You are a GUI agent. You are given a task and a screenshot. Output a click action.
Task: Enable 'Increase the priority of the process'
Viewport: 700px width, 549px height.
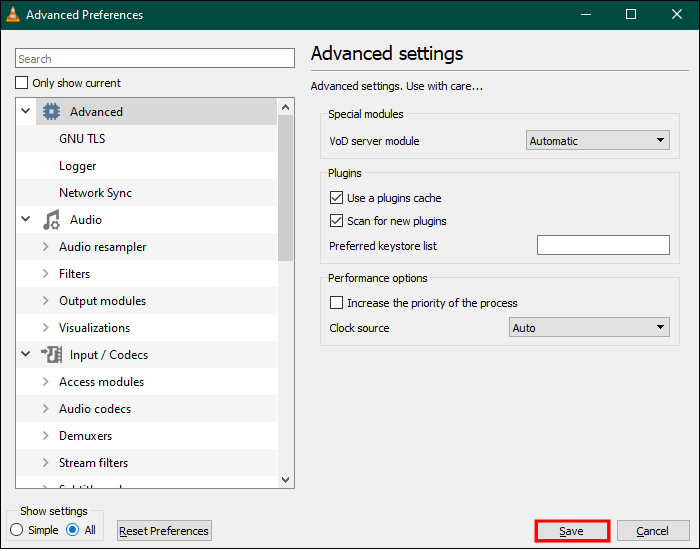click(336, 303)
